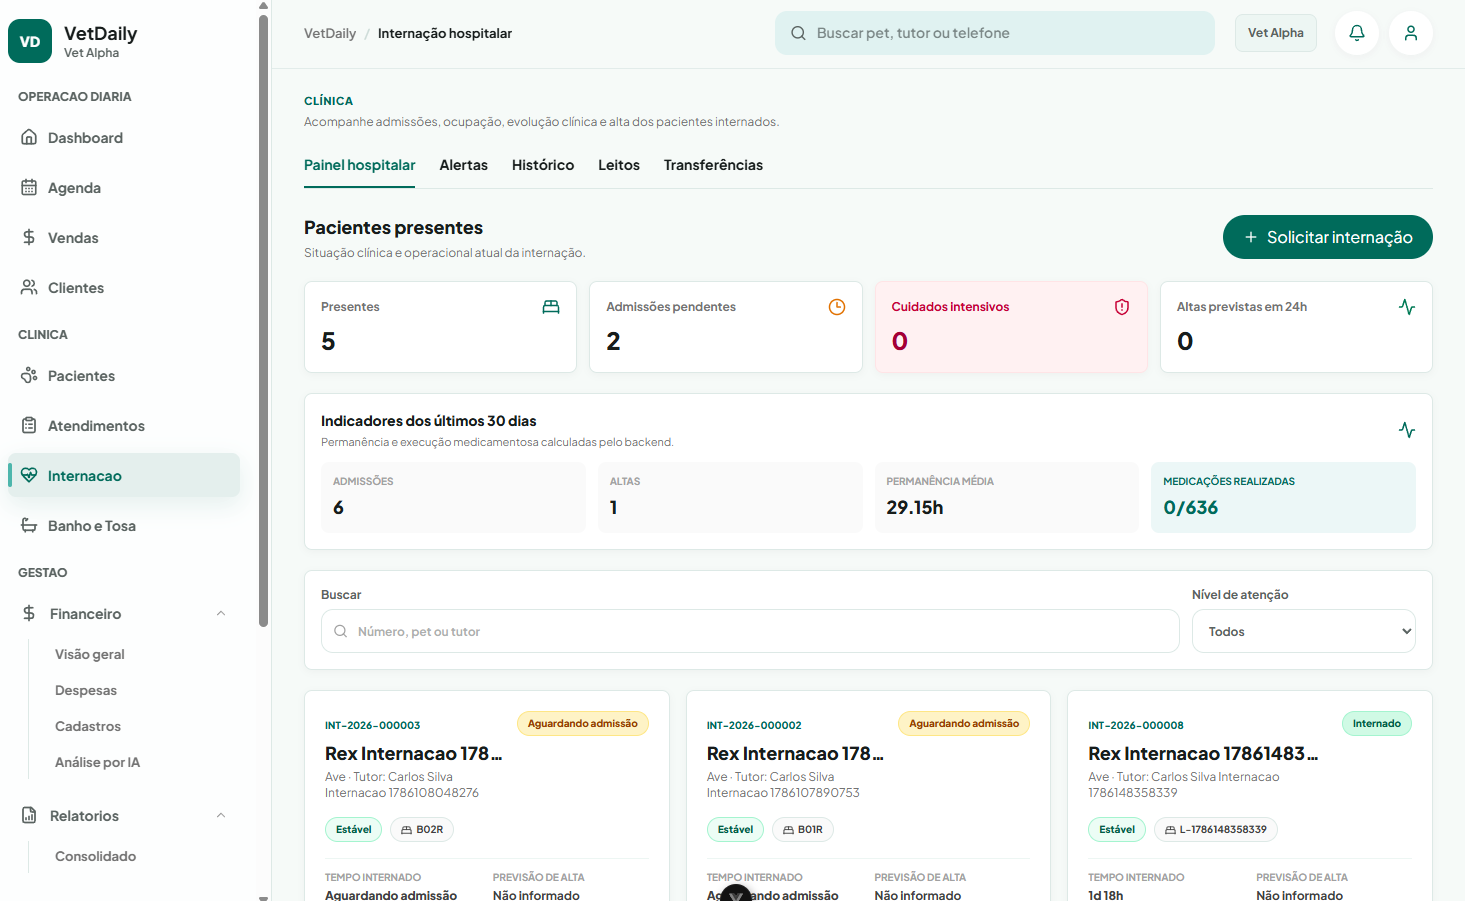The width and height of the screenshot is (1465, 901).
Task: Click the sidebar vertical scrollbar
Action: (x=263, y=320)
